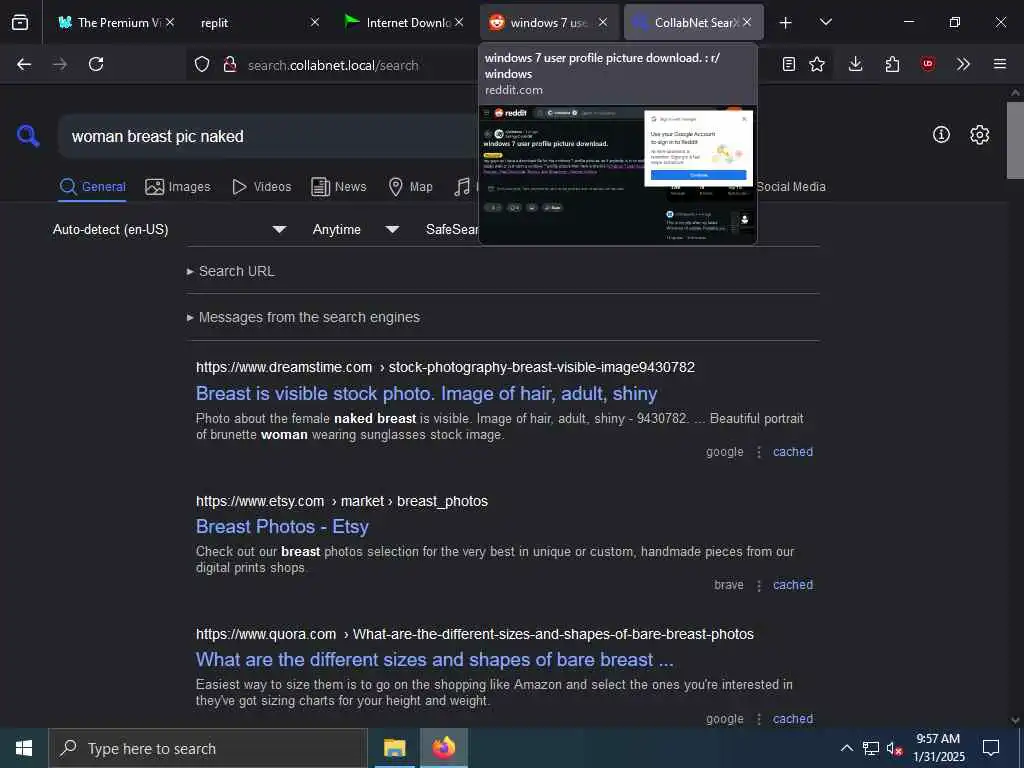
Task: Click the muted volume tray icon
Action: (x=894, y=748)
